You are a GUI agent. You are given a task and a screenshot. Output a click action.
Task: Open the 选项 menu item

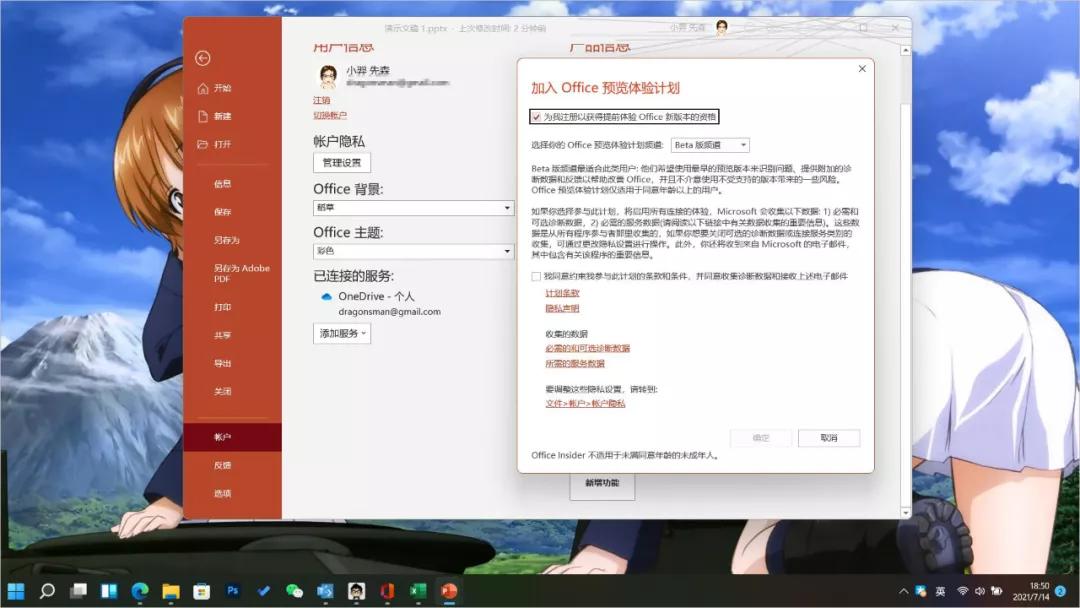tap(221, 495)
